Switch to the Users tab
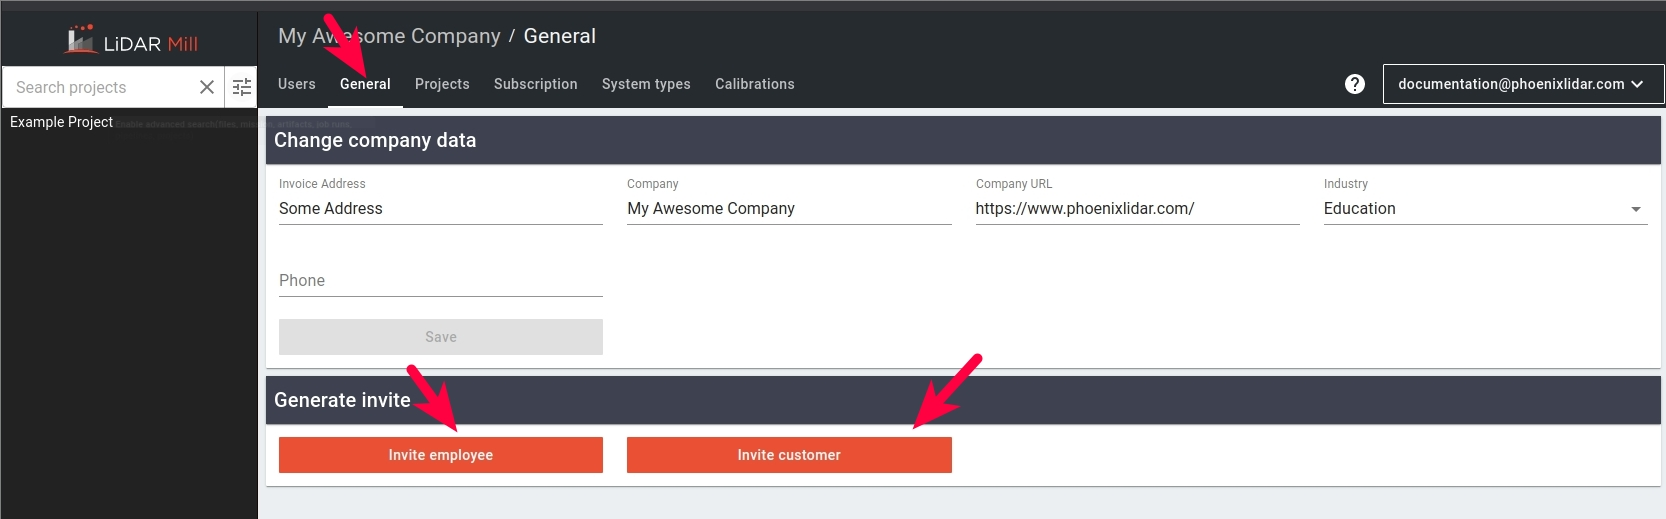This screenshot has width=1666, height=519. [x=297, y=84]
